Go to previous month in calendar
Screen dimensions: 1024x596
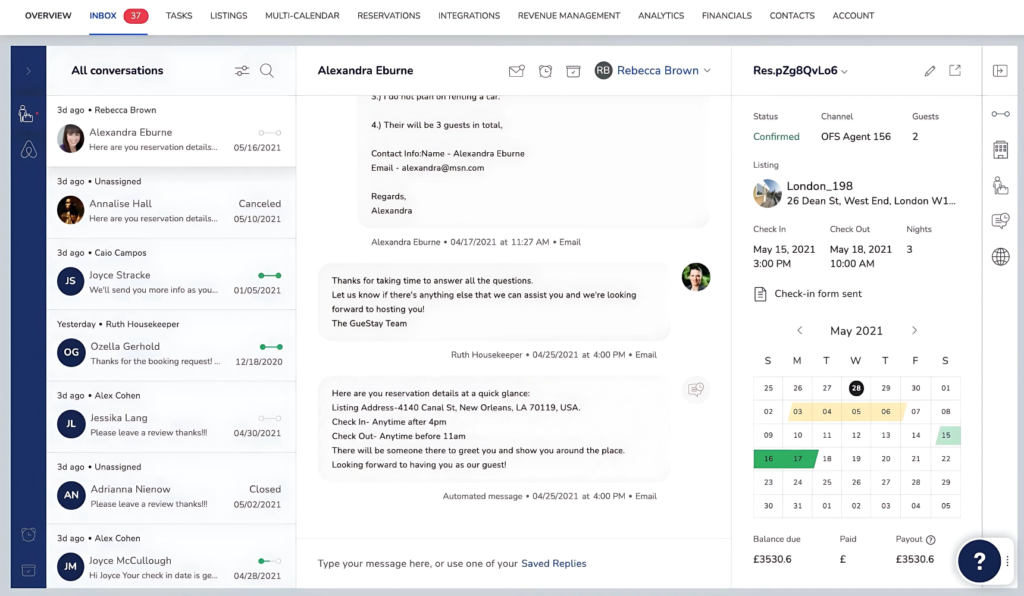click(x=799, y=330)
